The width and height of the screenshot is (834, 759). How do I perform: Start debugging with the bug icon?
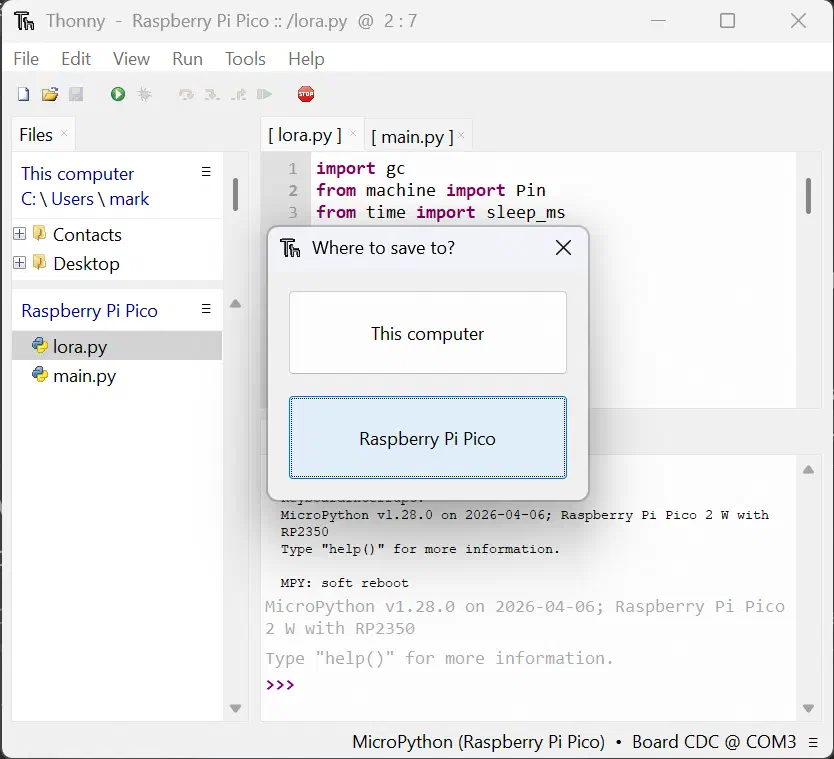144,95
